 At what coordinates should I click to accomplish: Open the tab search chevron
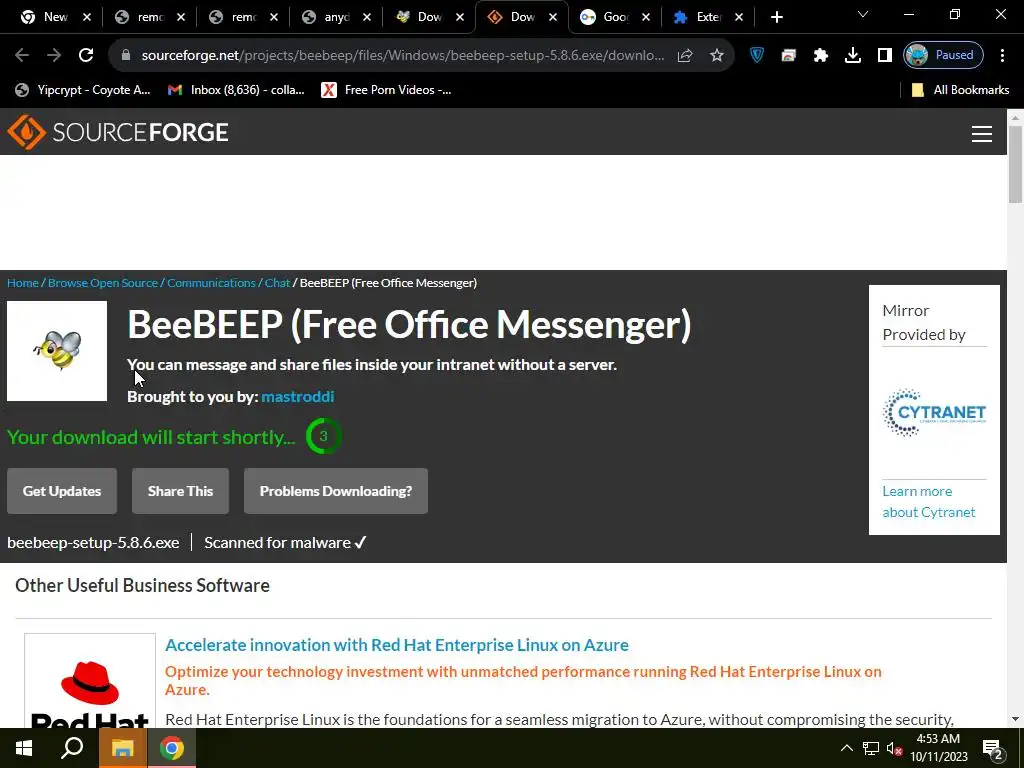[x=863, y=14]
